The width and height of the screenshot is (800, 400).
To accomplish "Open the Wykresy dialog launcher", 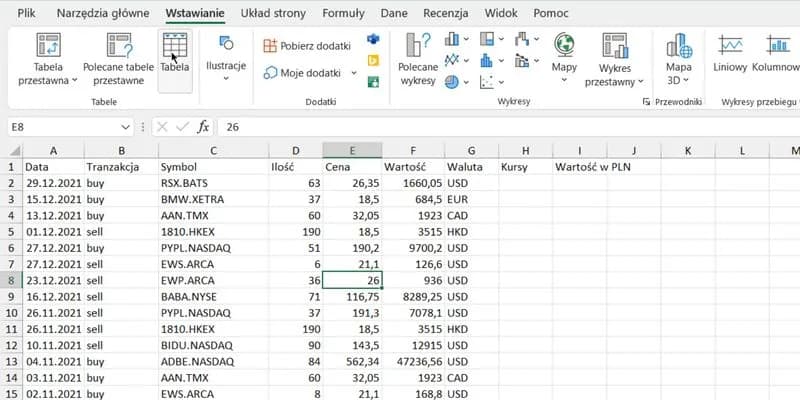I will 644,102.
